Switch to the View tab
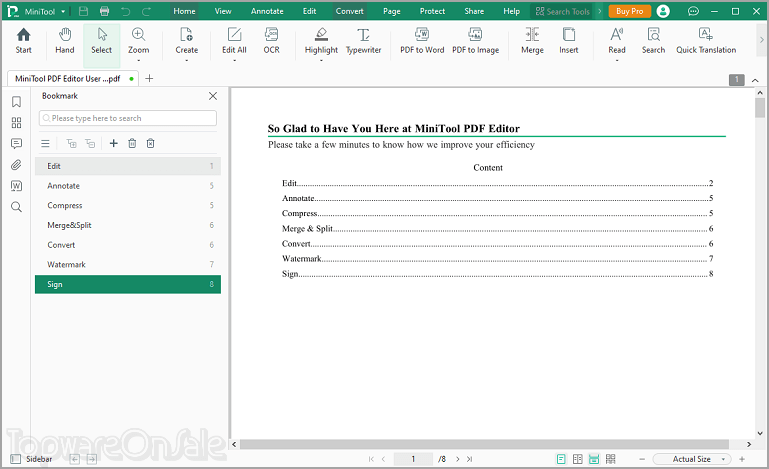The width and height of the screenshot is (769, 469). click(223, 11)
